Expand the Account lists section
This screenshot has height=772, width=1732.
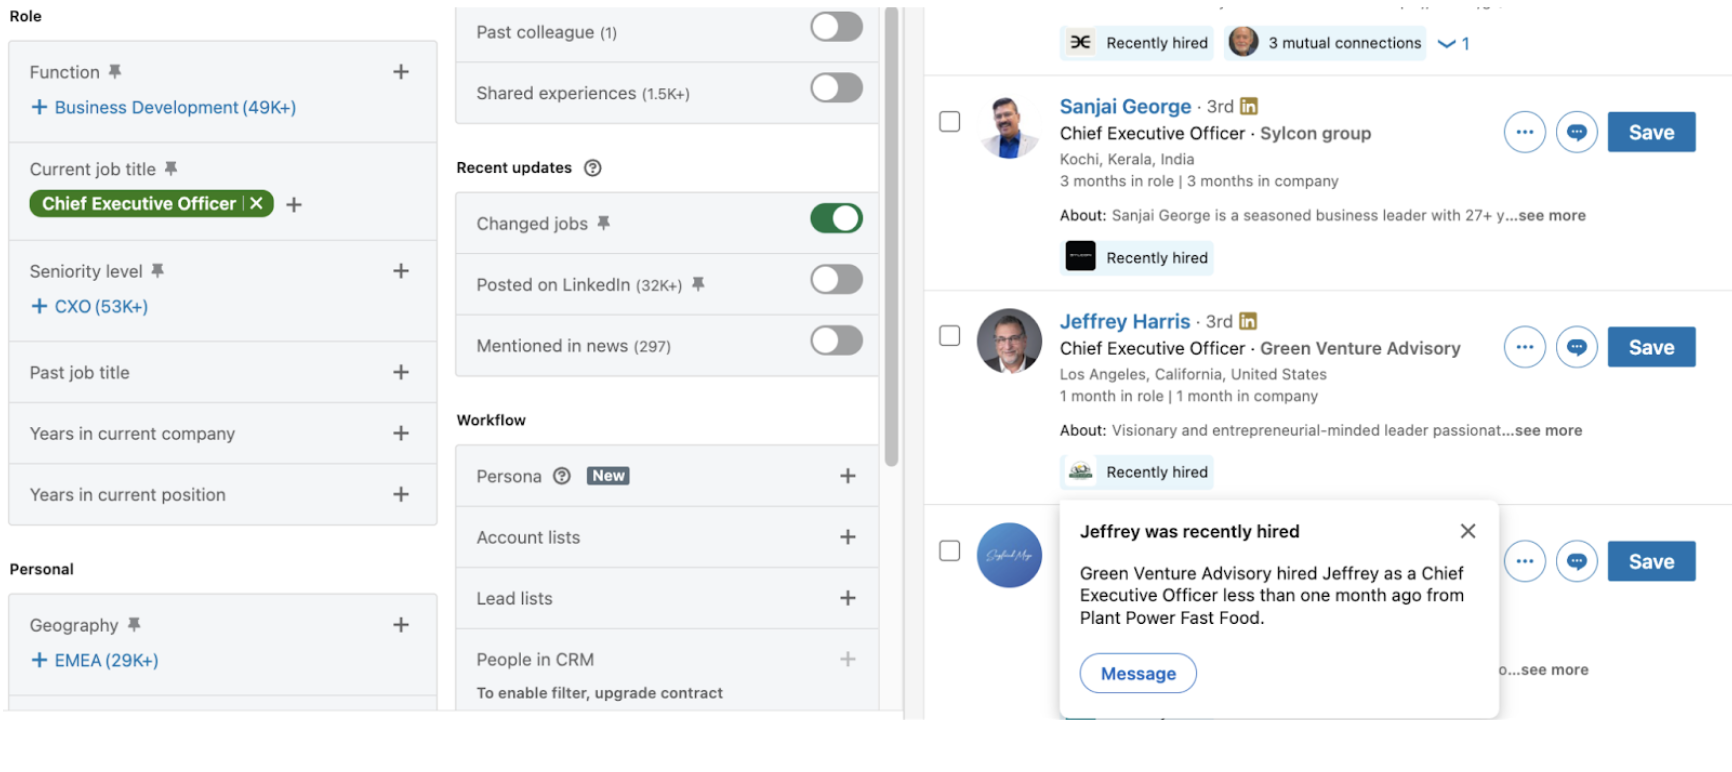[848, 537]
